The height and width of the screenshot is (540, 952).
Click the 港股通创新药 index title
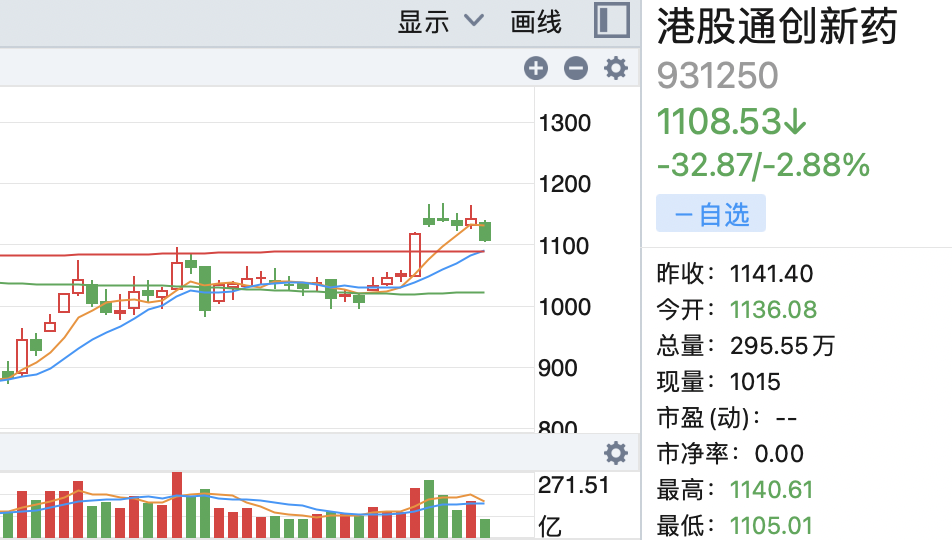coord(777,26)
